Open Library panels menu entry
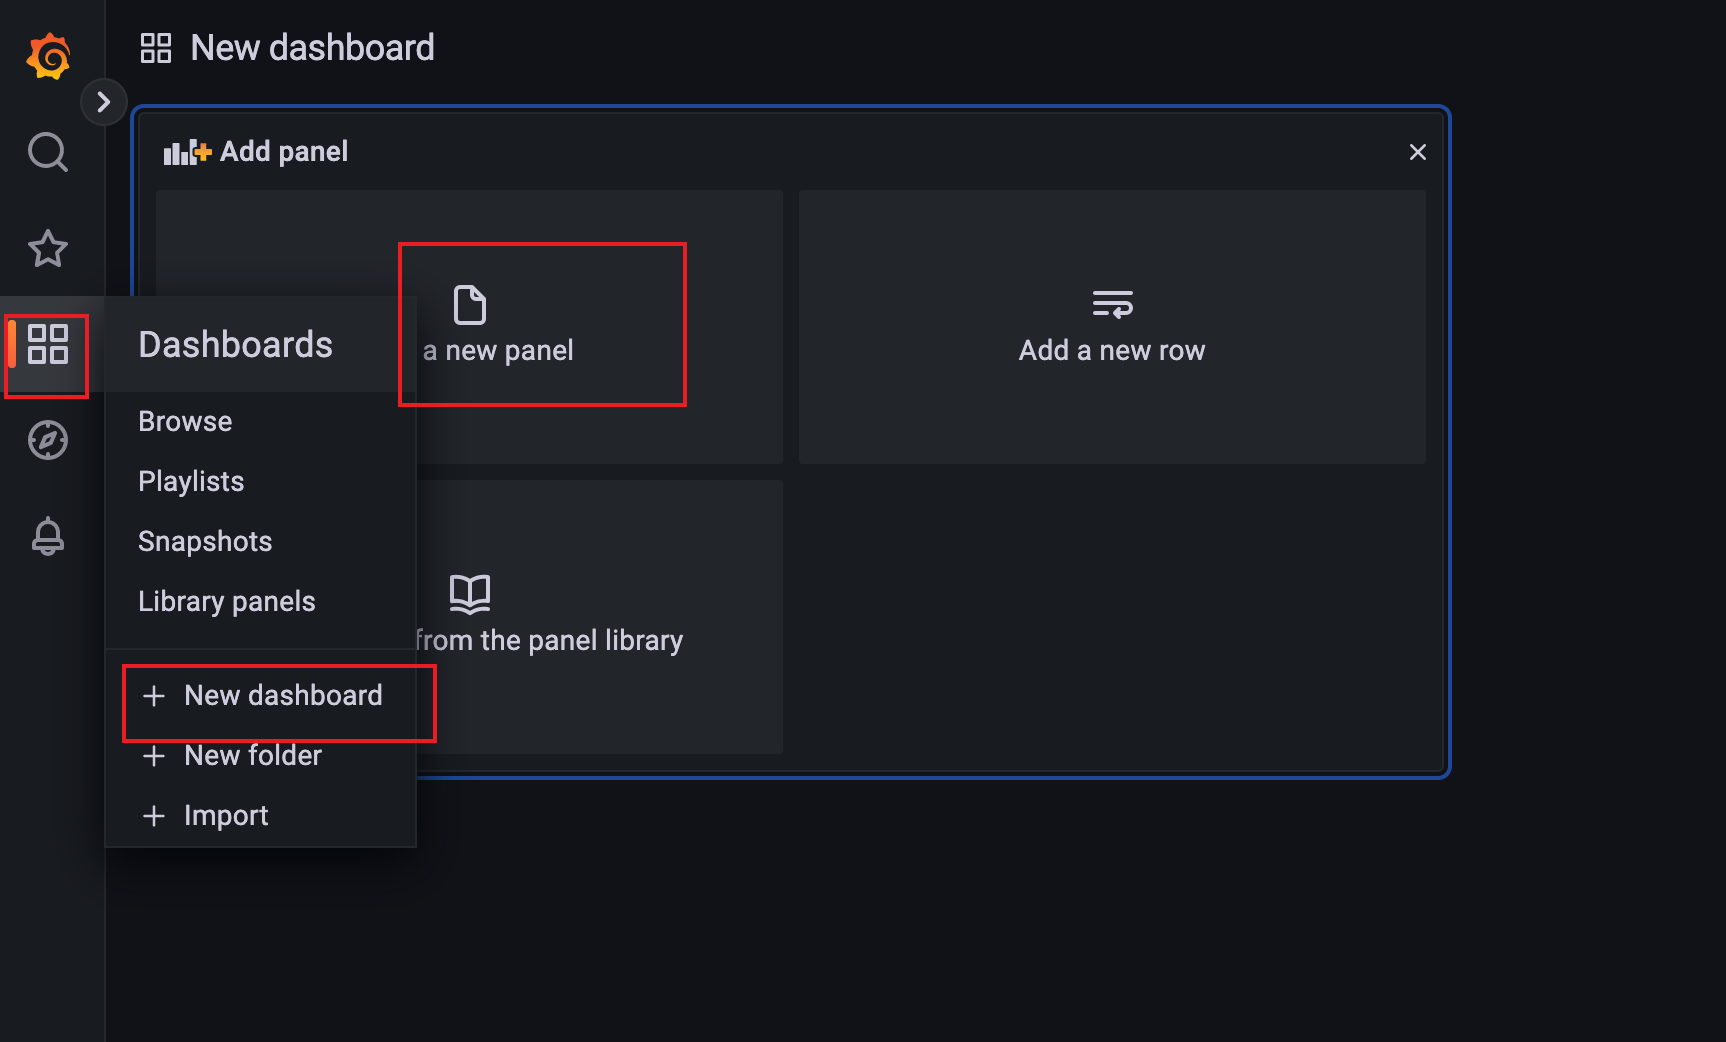 pyautogui.click(x=227, y=602)
